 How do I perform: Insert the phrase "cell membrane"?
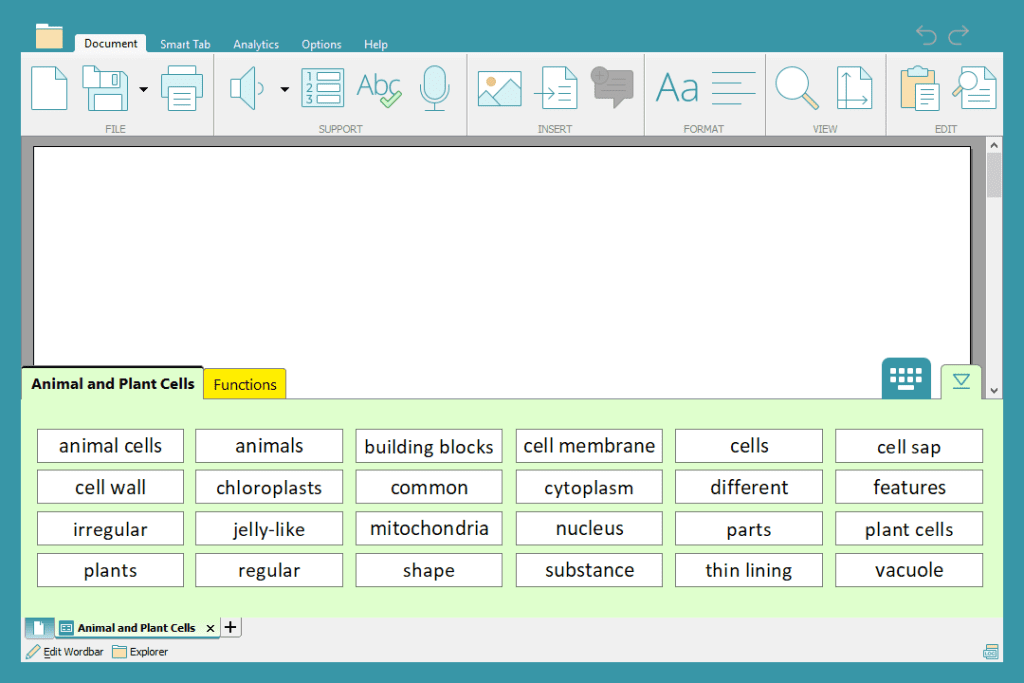pos(589,446)
